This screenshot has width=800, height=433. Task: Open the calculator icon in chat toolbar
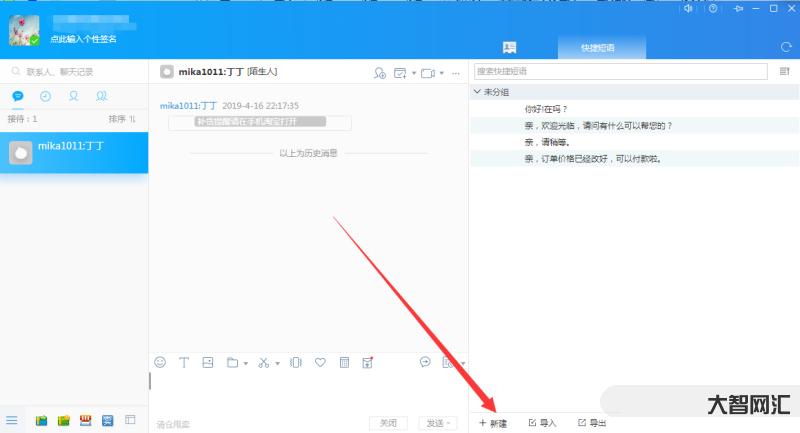pos(344,362)
